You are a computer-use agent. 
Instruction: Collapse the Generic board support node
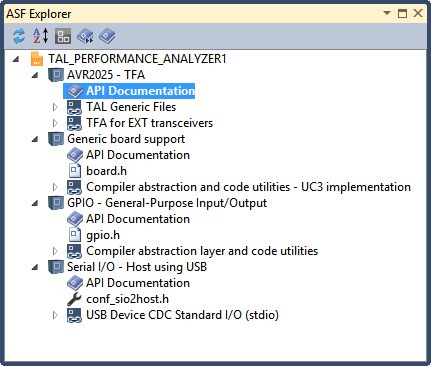(35, 139)
